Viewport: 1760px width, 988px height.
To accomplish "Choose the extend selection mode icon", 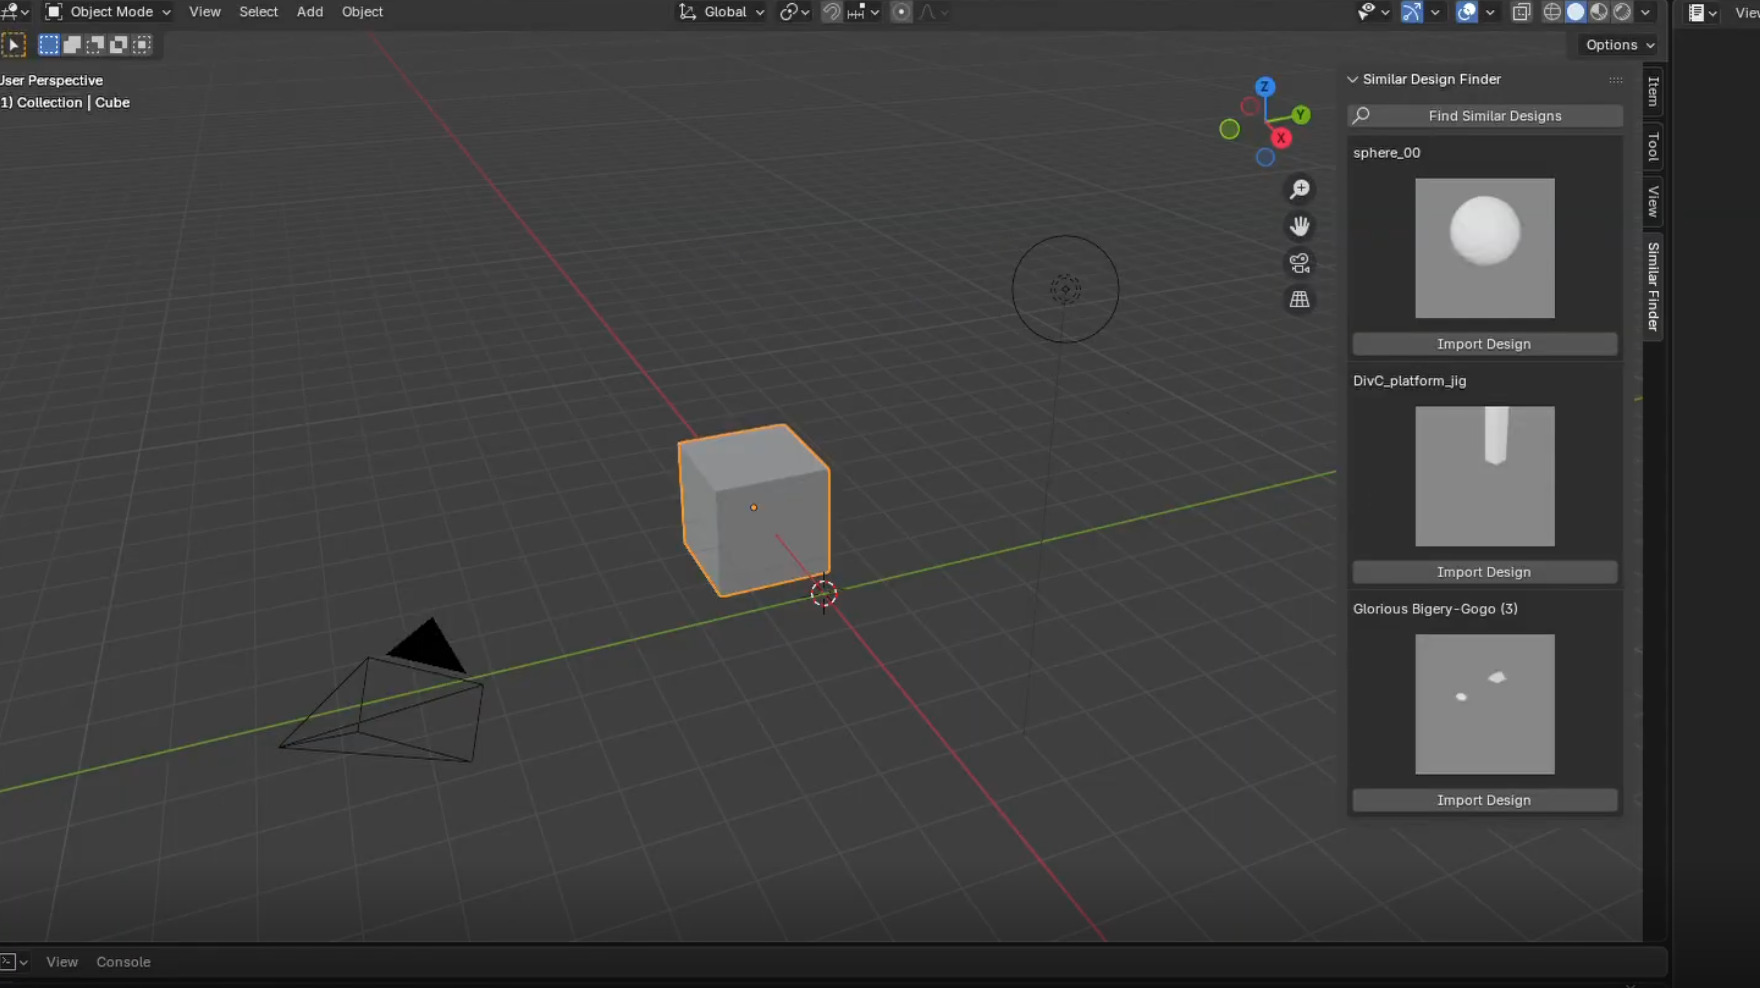I will [72, 45].
